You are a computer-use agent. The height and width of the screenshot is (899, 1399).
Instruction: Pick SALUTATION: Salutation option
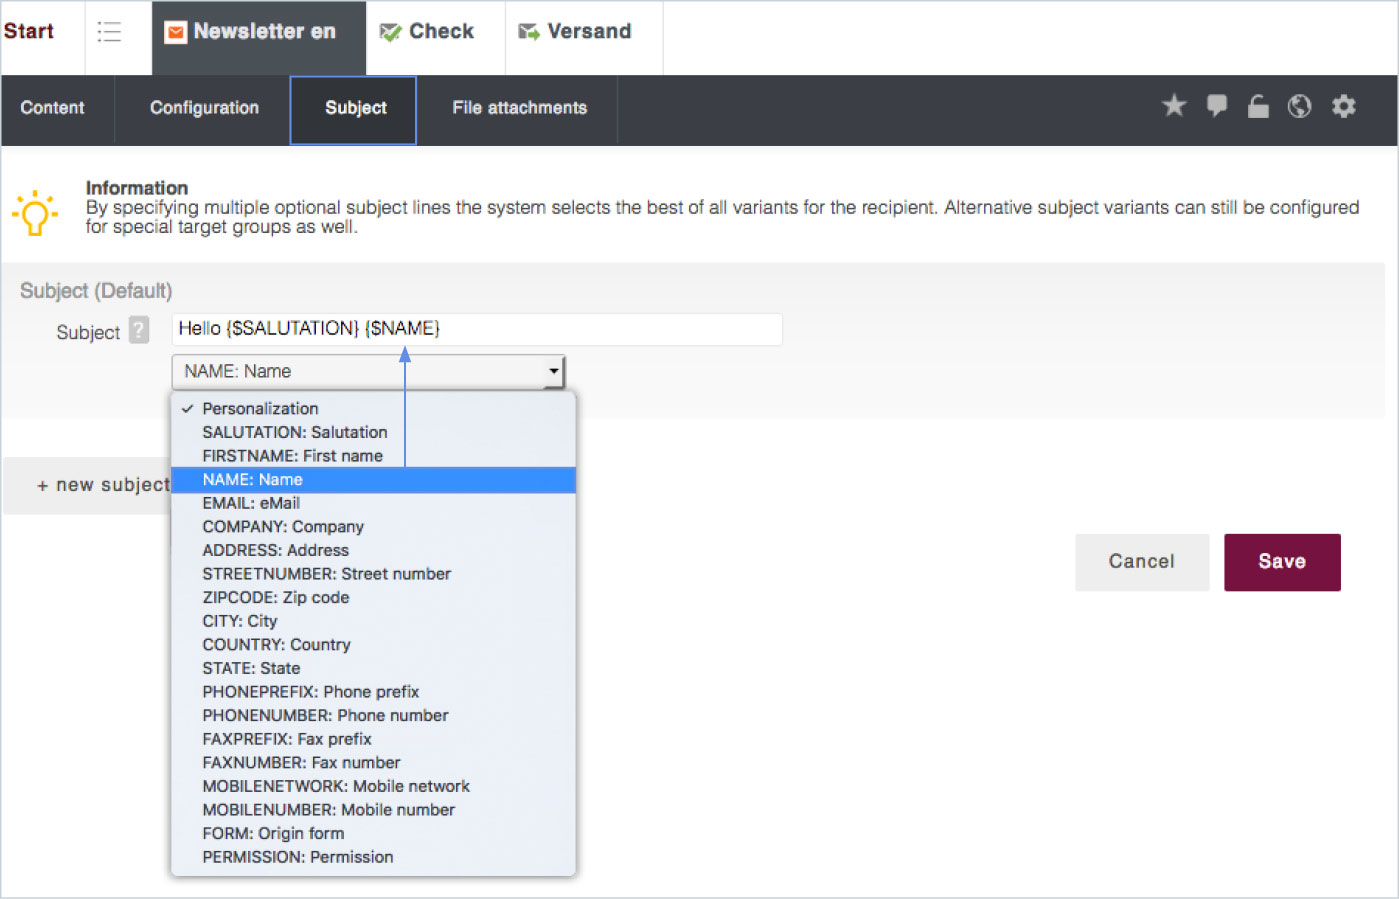[x=294, y=432]
